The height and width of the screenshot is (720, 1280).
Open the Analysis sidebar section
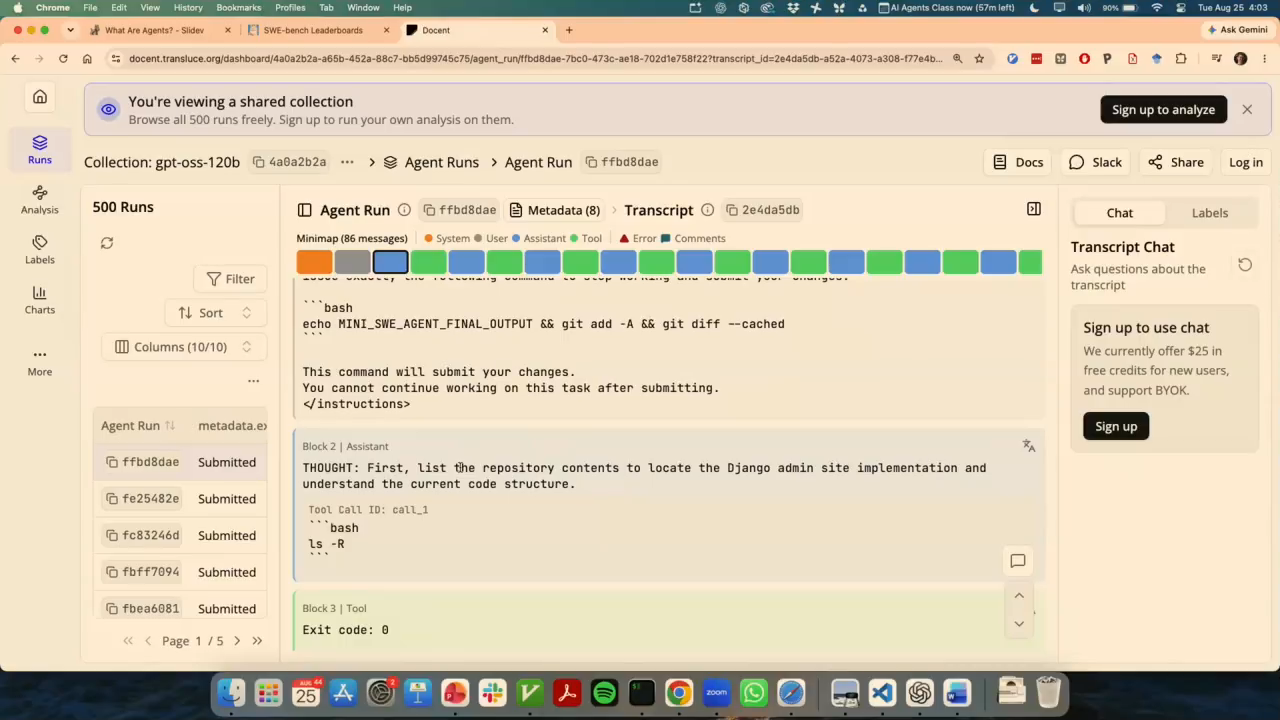[40, 200]
